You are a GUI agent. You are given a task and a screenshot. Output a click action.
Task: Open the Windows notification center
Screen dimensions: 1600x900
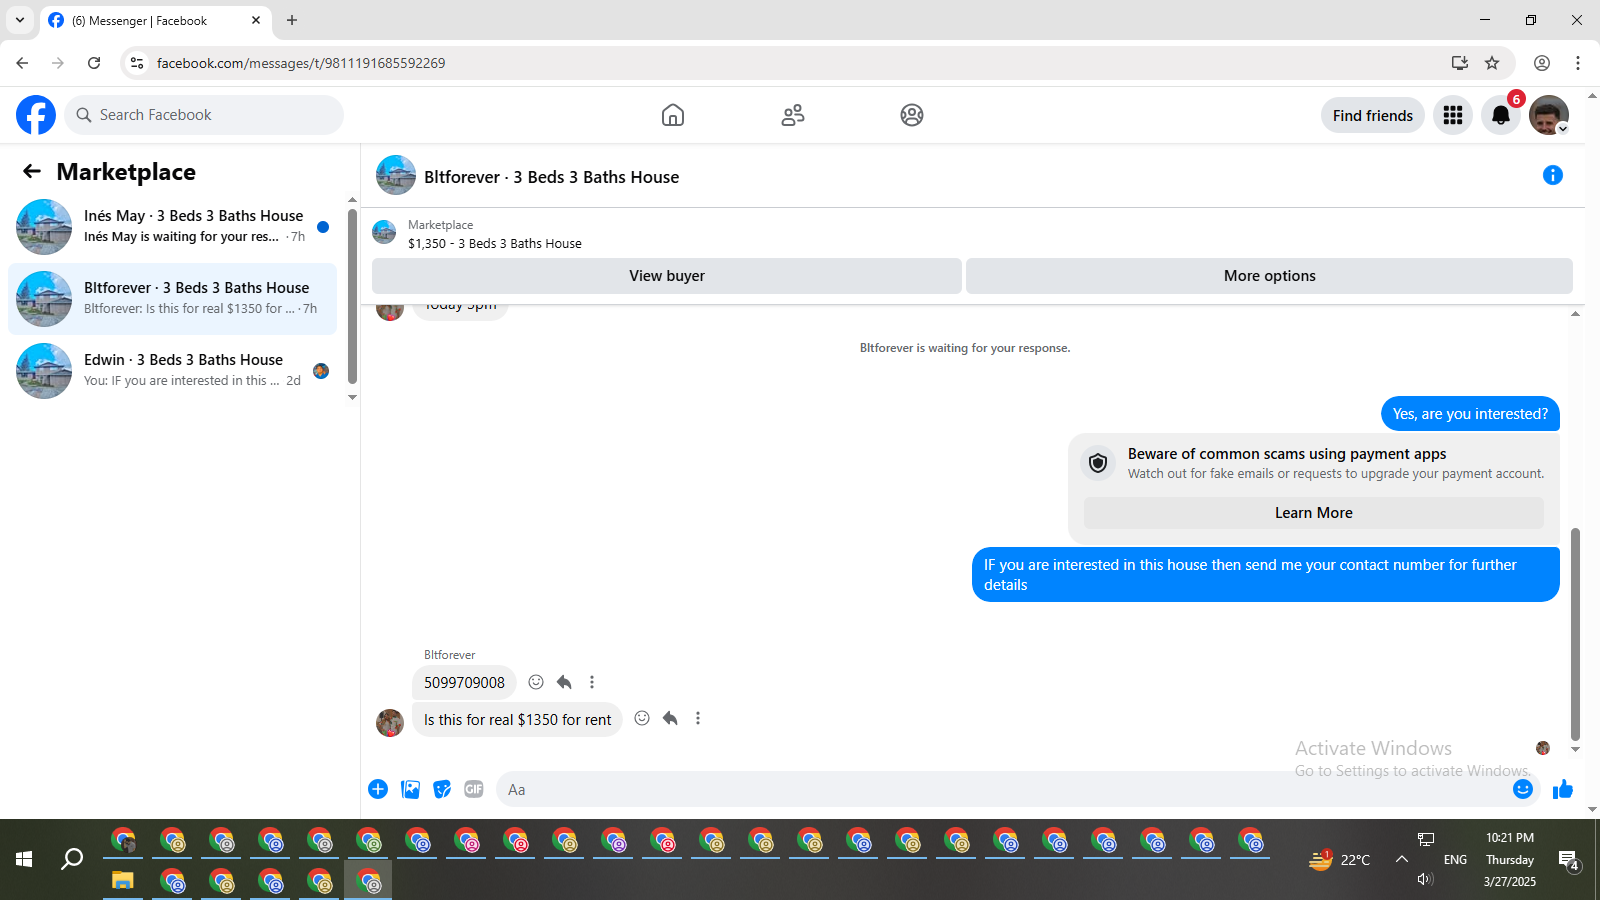pyautogui.click(x=1568, y=860)
